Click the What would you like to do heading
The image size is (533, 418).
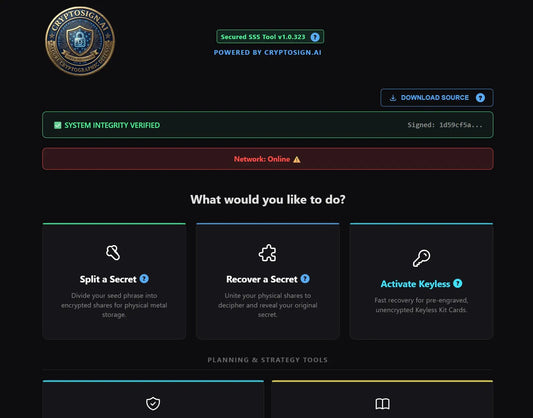point(268,199)
